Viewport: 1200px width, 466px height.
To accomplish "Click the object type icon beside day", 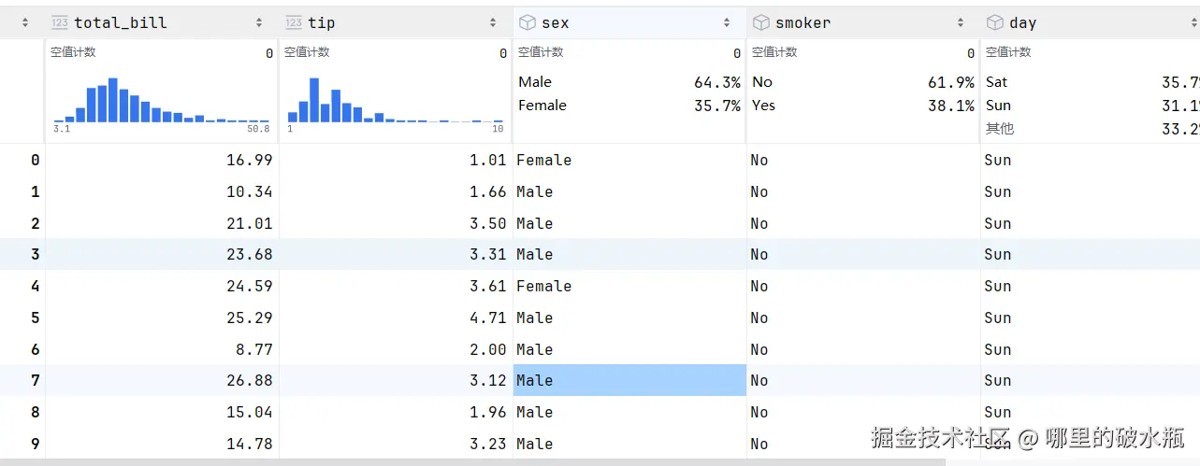I will [995, 23].
